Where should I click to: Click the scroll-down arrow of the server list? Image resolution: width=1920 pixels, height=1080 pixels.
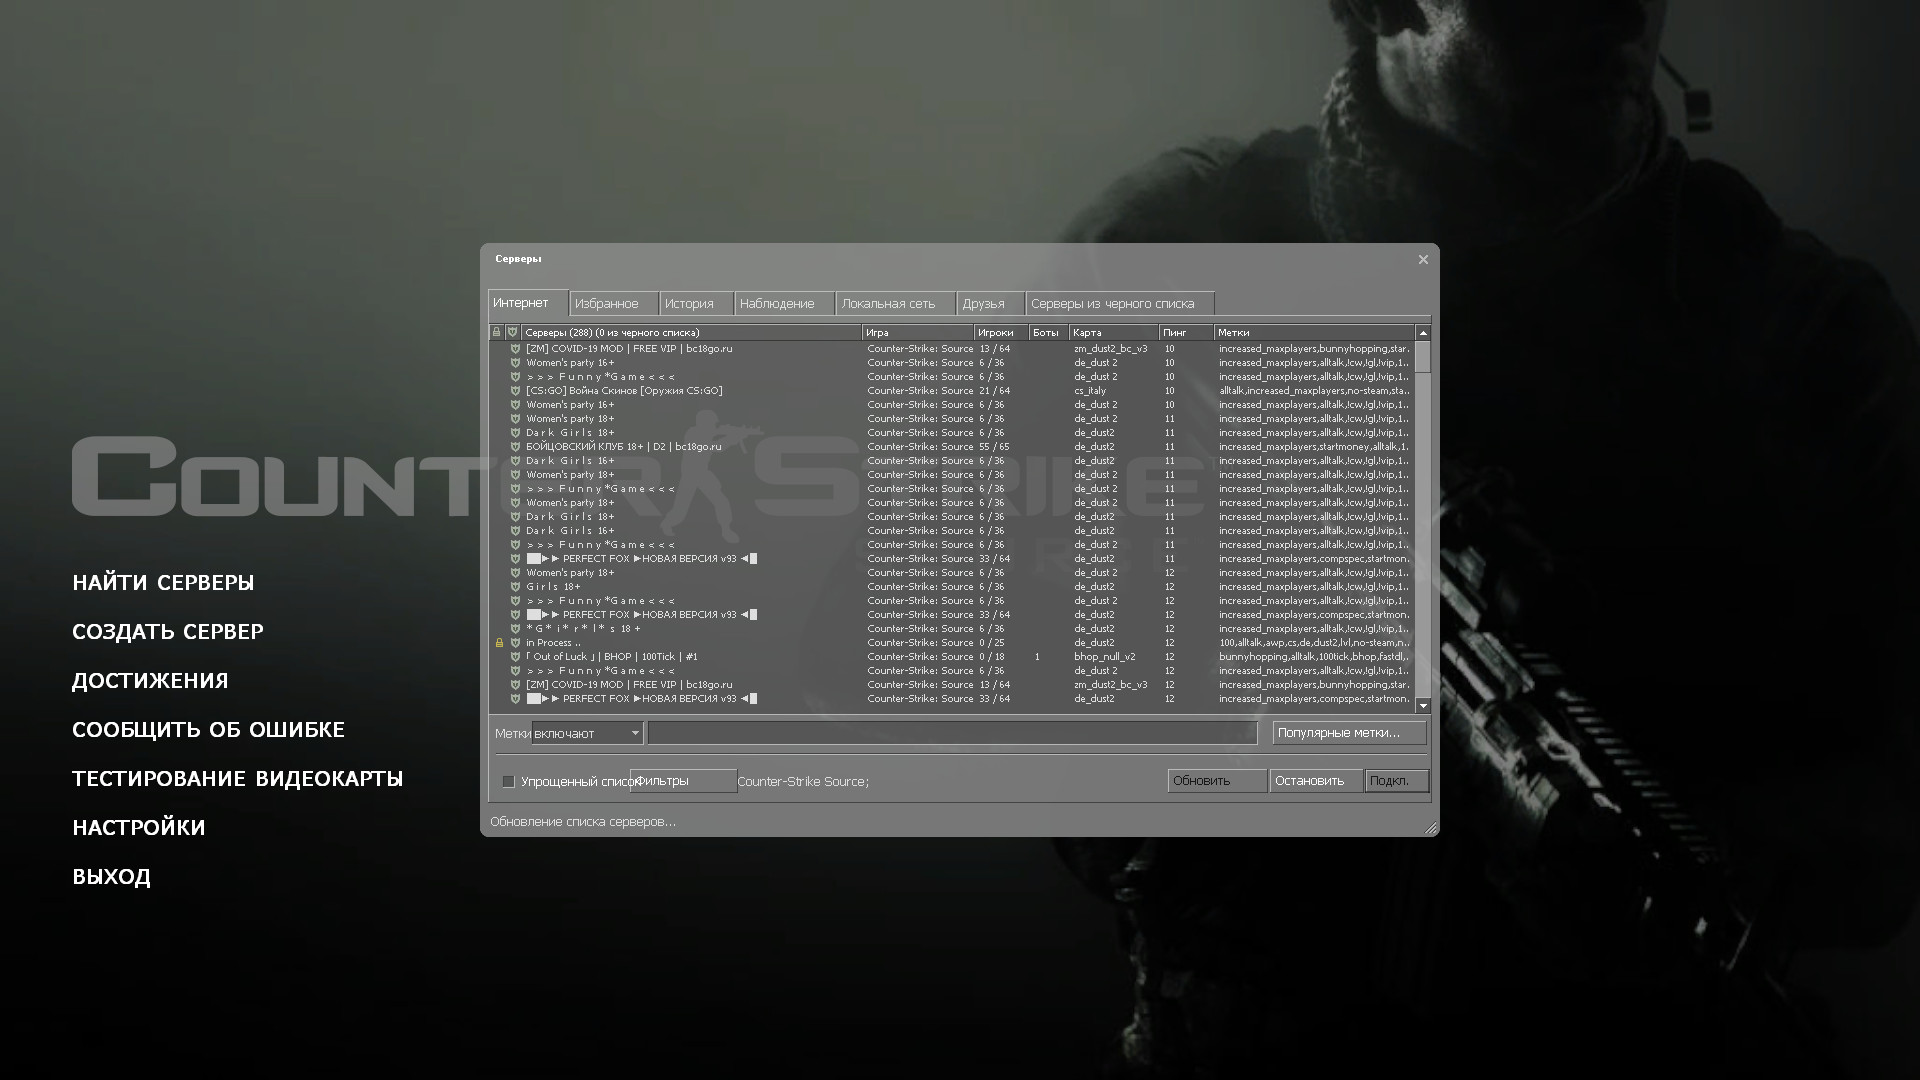1423,706
